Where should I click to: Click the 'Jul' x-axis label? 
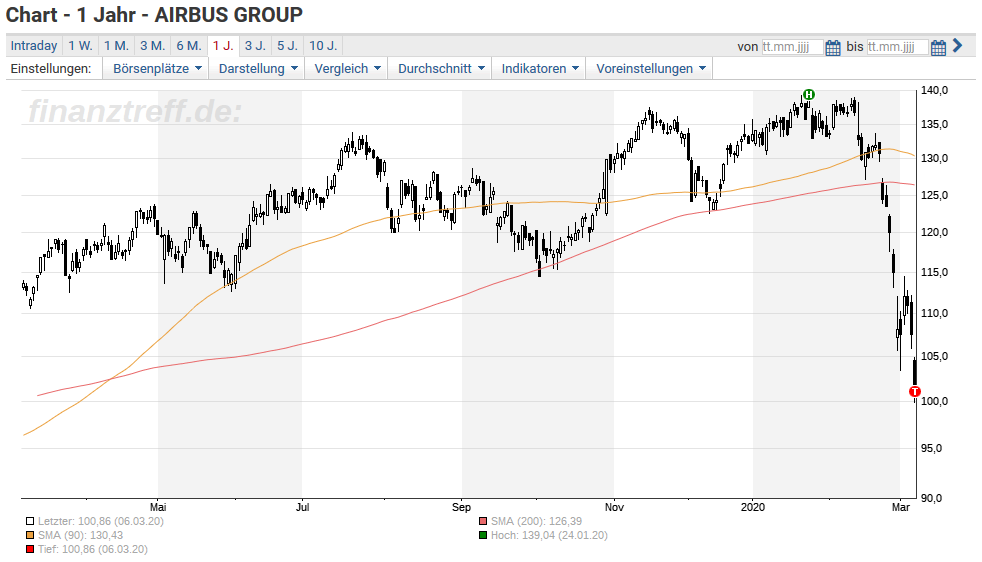302,507
